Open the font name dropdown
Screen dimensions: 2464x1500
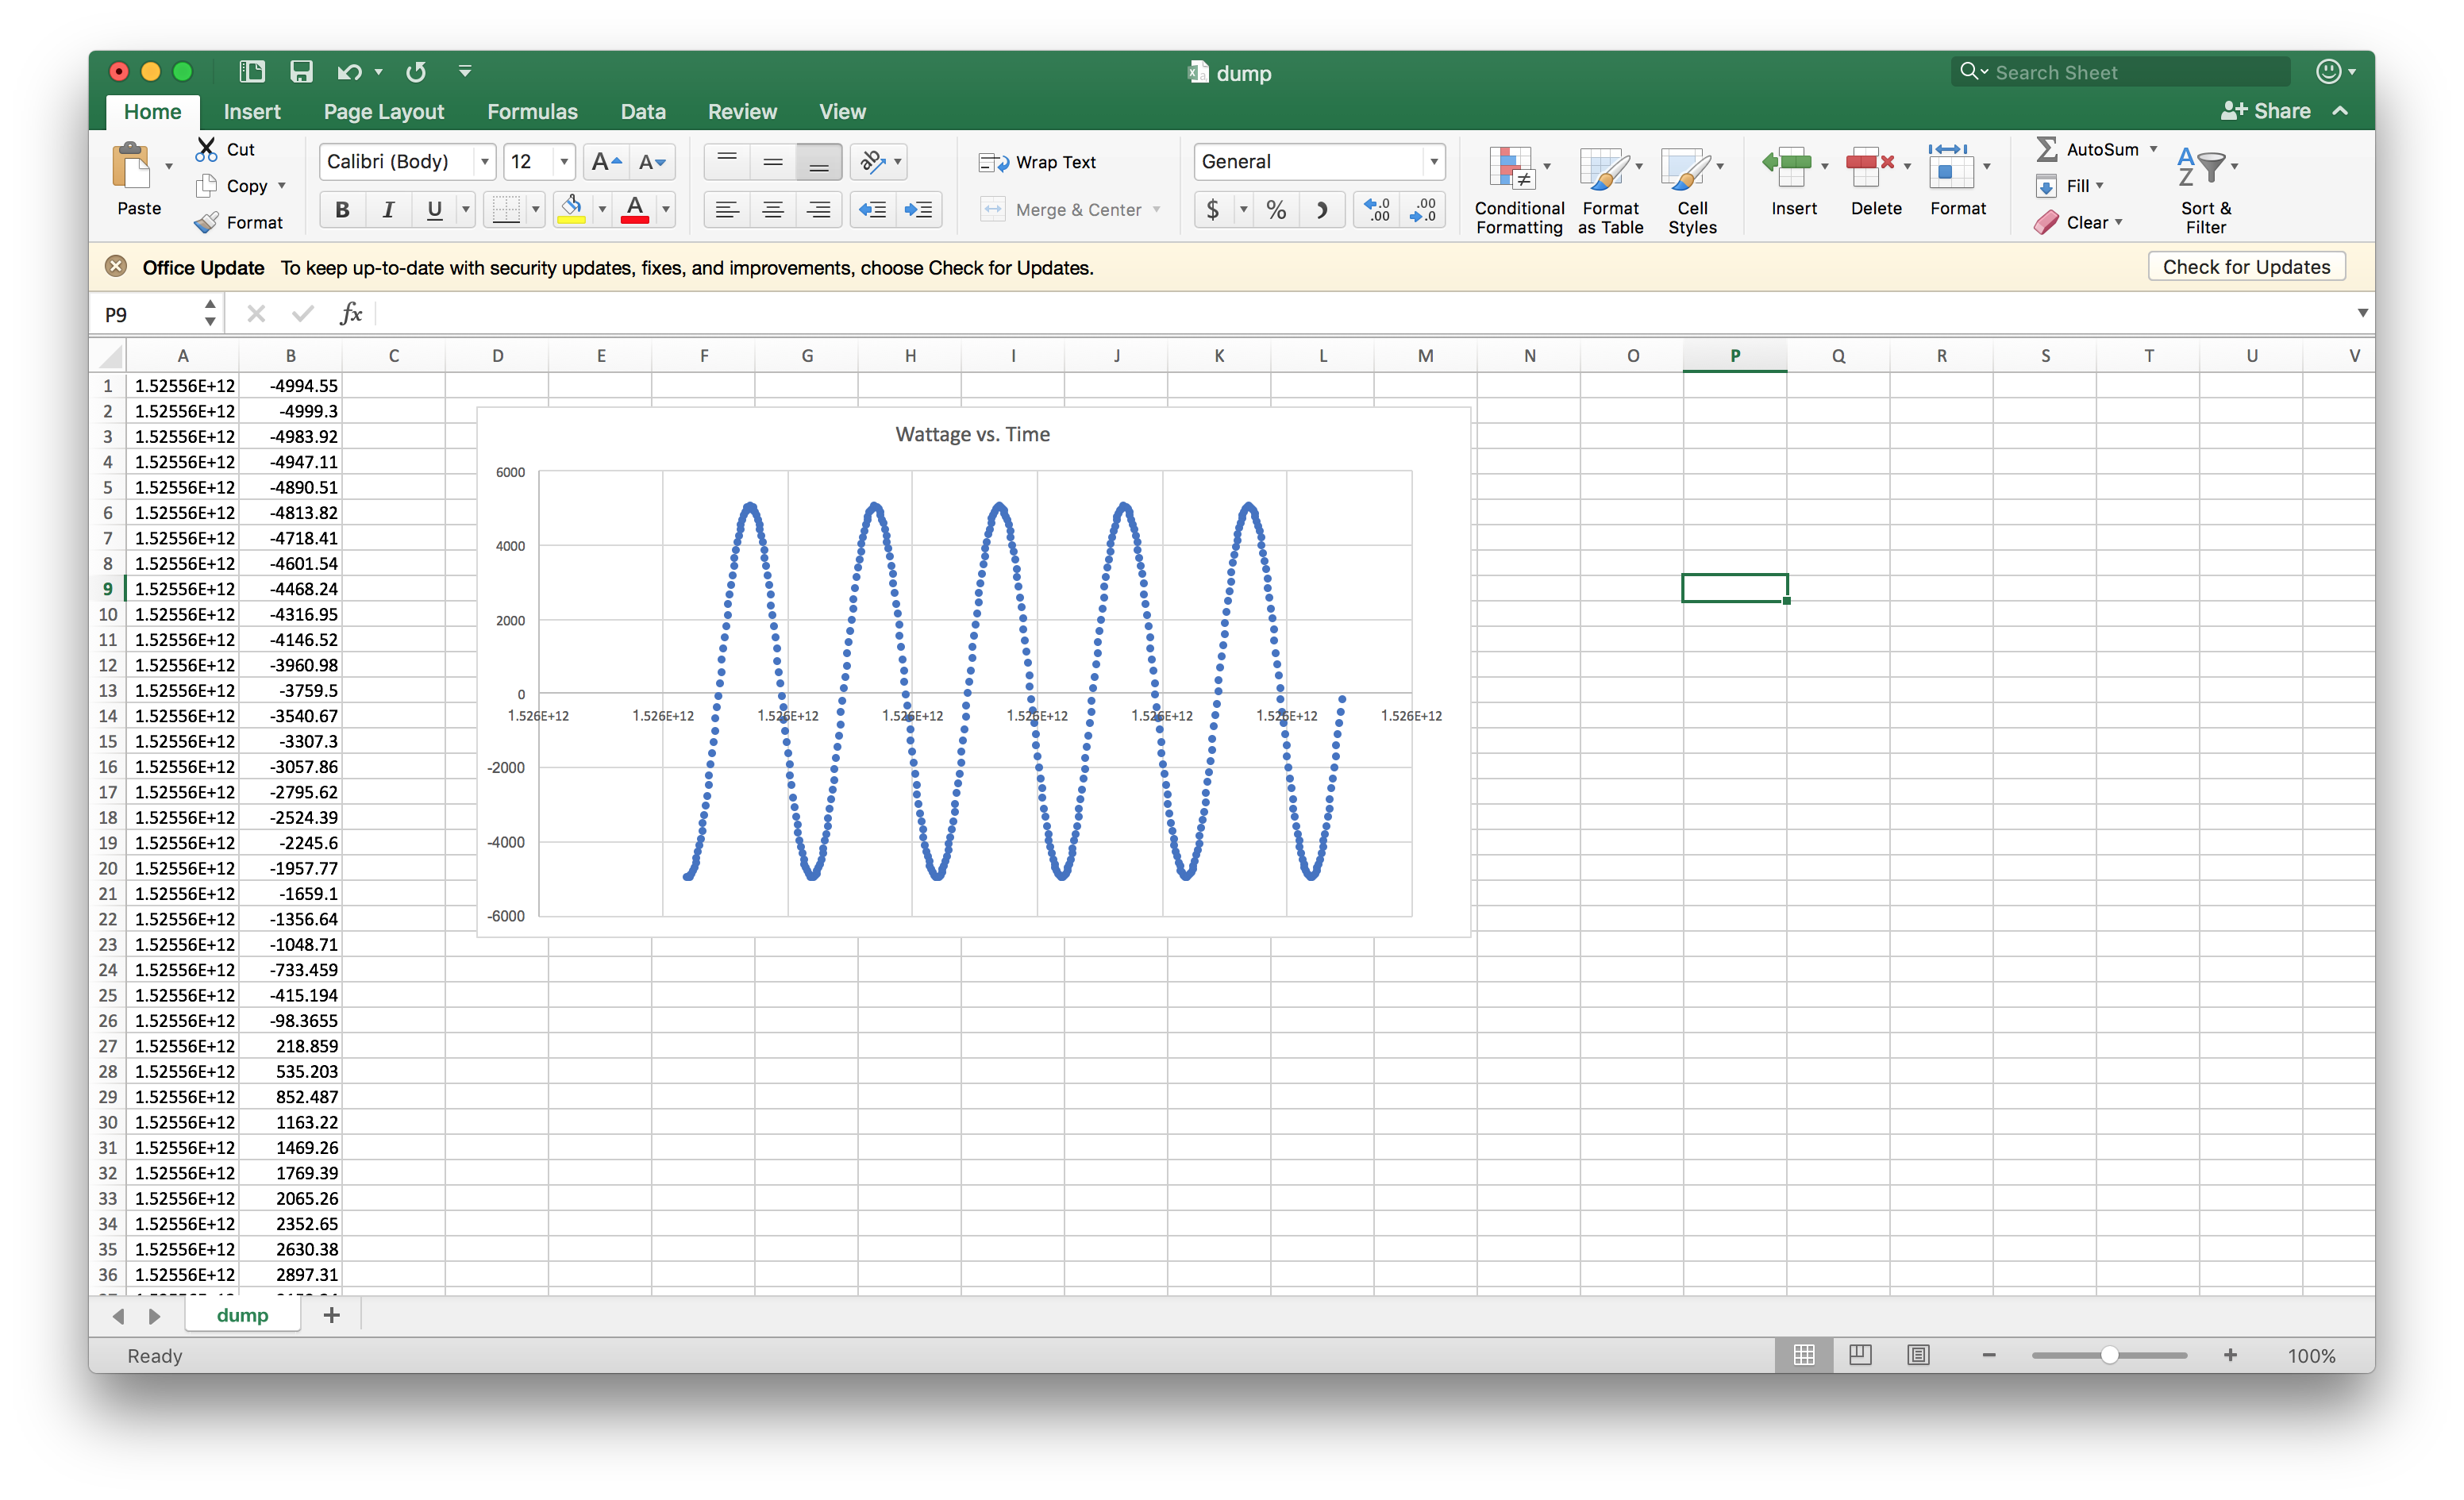485,161
